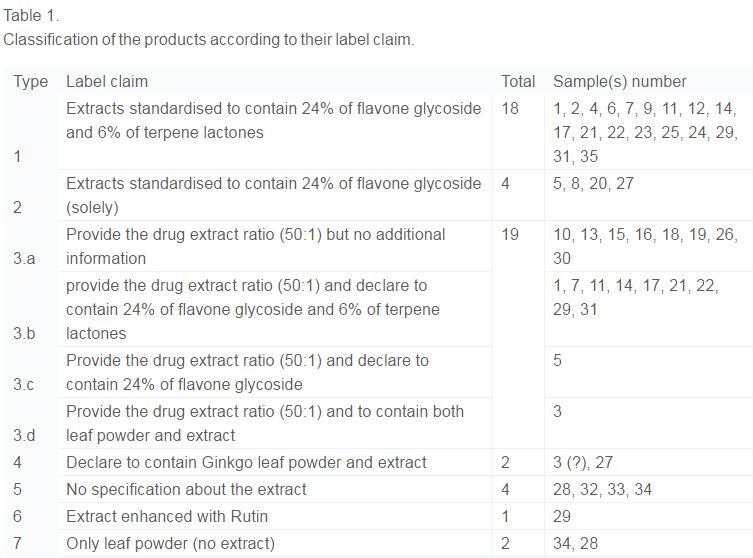Select the total cell showing 18
Image resolution: width=753 pixels, height=558 pixels.
(x=510, y=108)
